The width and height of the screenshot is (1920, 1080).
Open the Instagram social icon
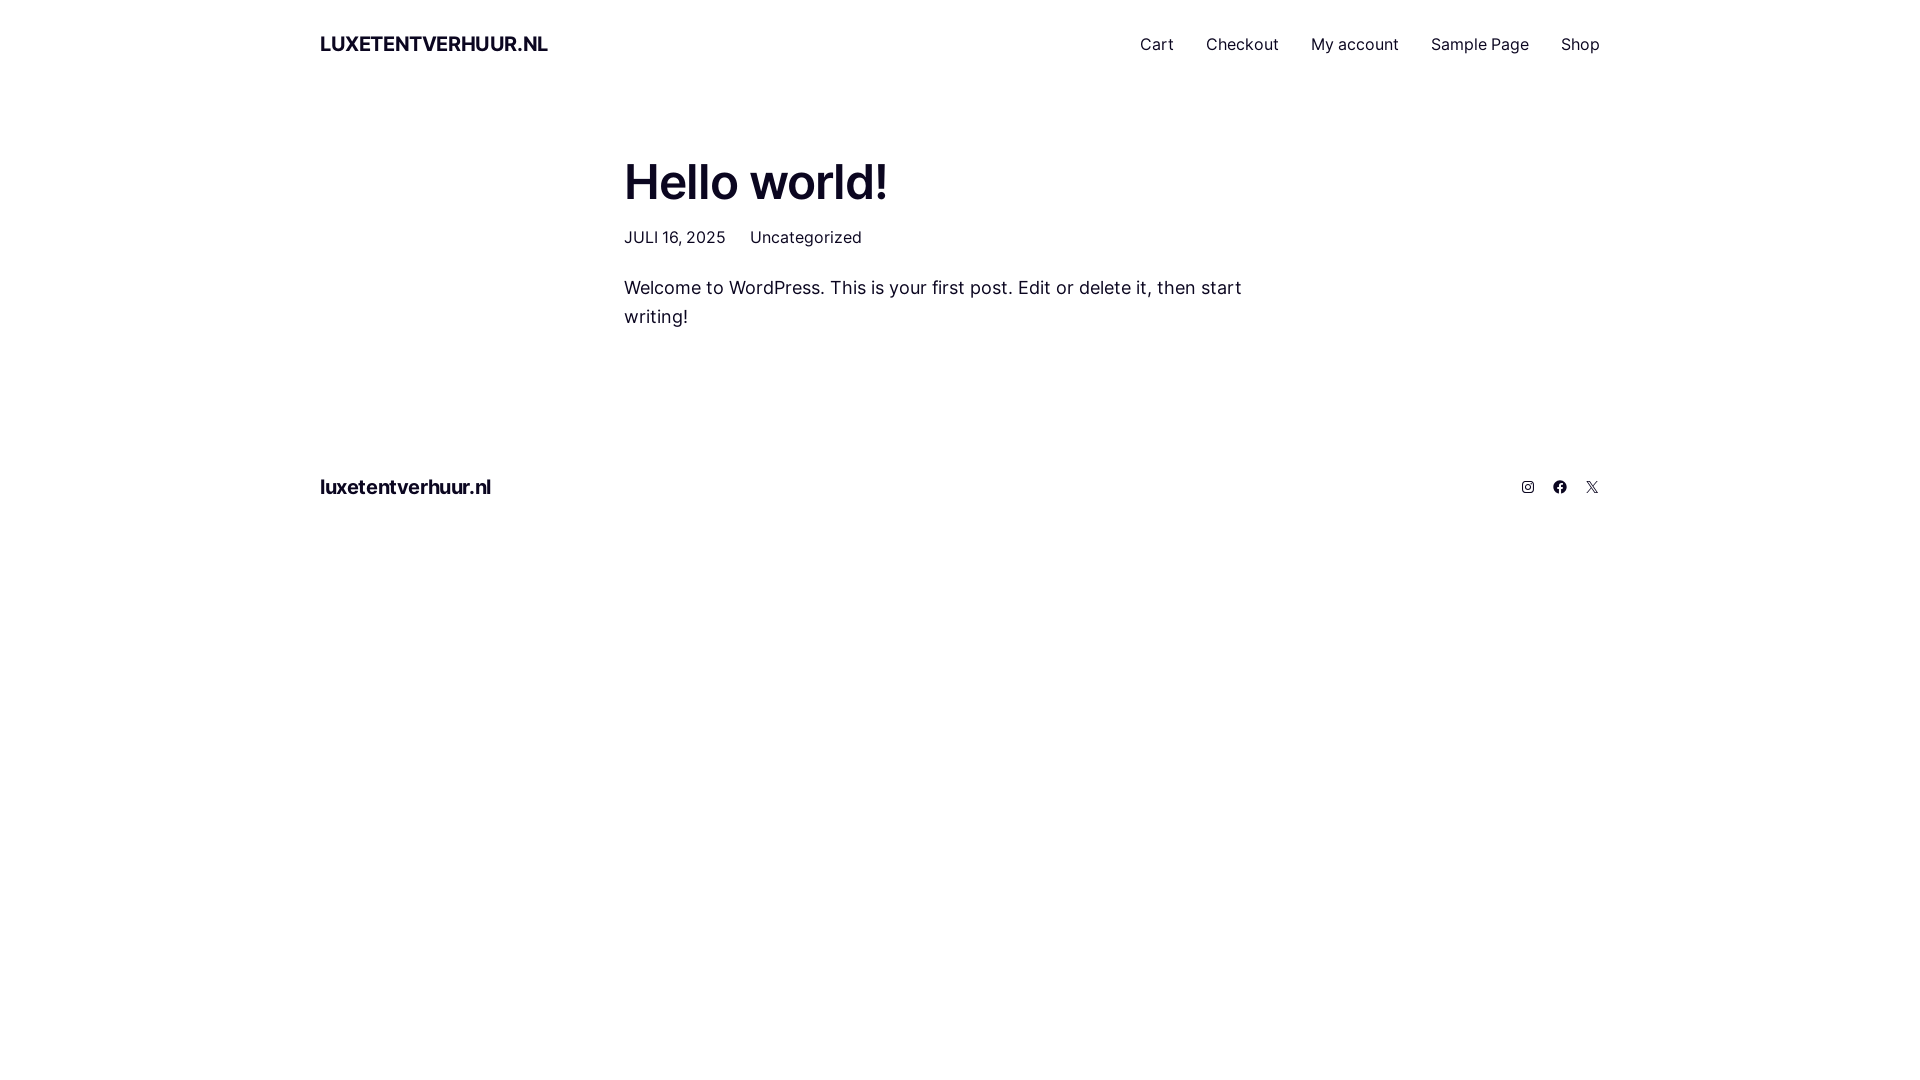click(1528, 487)
